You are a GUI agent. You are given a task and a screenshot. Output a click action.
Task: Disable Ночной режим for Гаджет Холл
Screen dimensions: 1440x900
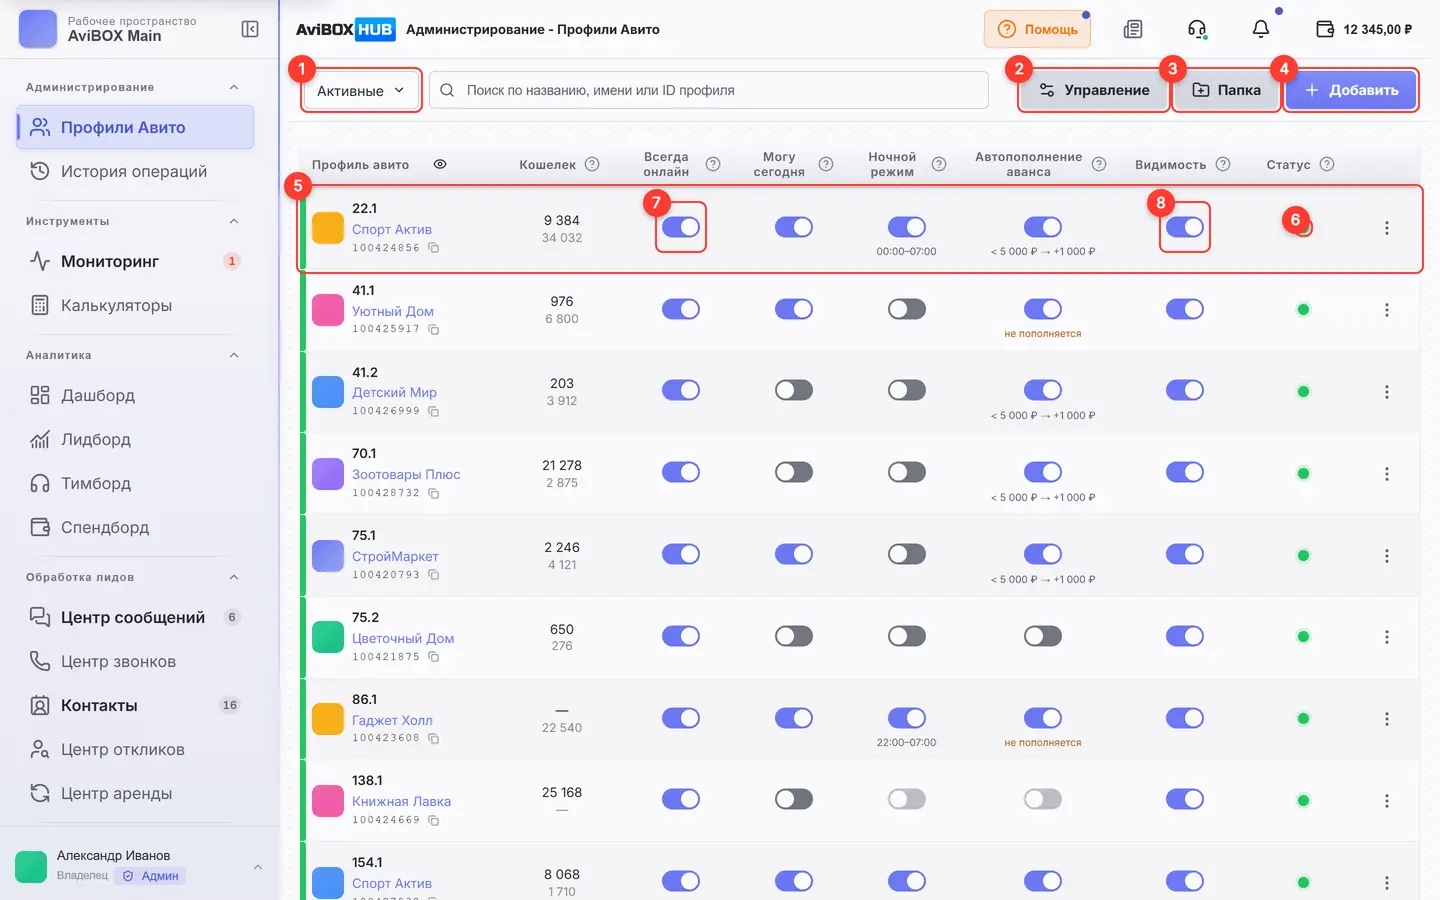pyautogui.click(x=907, y=718)
